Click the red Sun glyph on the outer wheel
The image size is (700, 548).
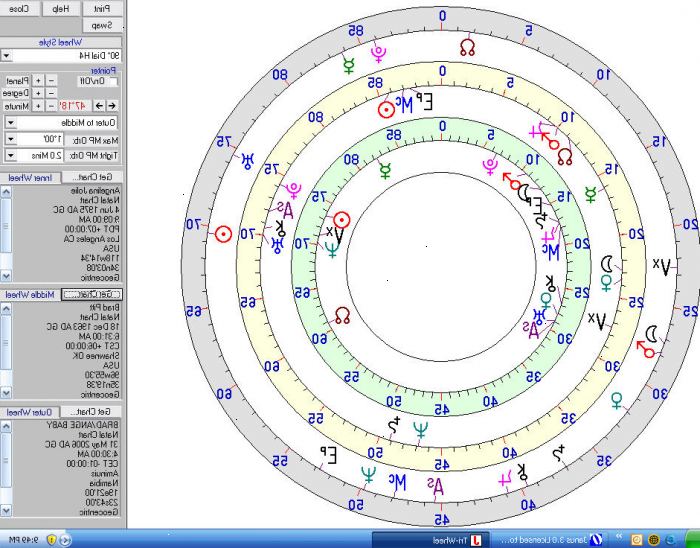pyautogui.click(x=223, y=234)
